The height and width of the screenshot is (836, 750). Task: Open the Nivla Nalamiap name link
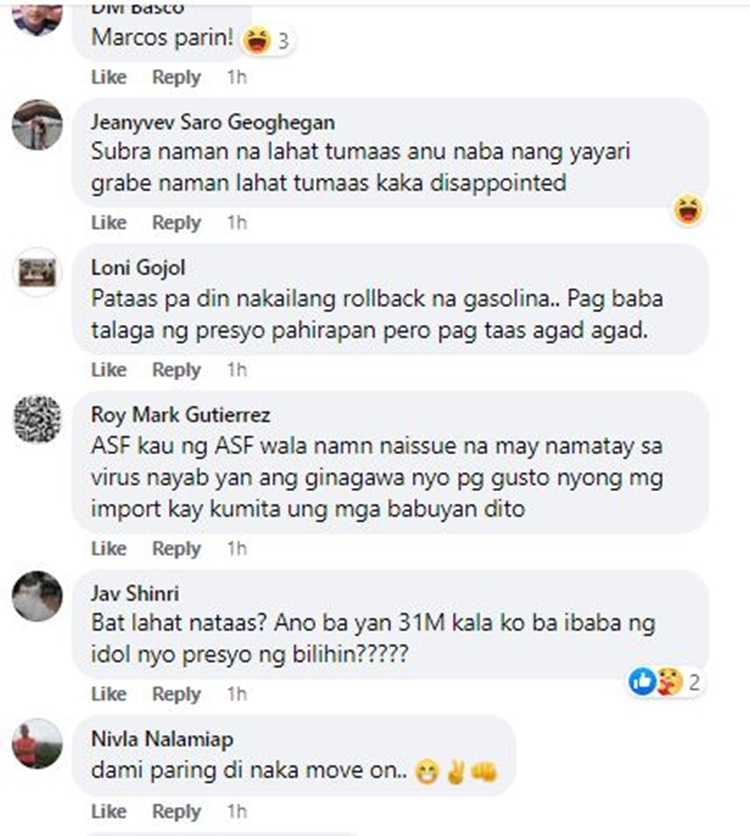(162, 739)
